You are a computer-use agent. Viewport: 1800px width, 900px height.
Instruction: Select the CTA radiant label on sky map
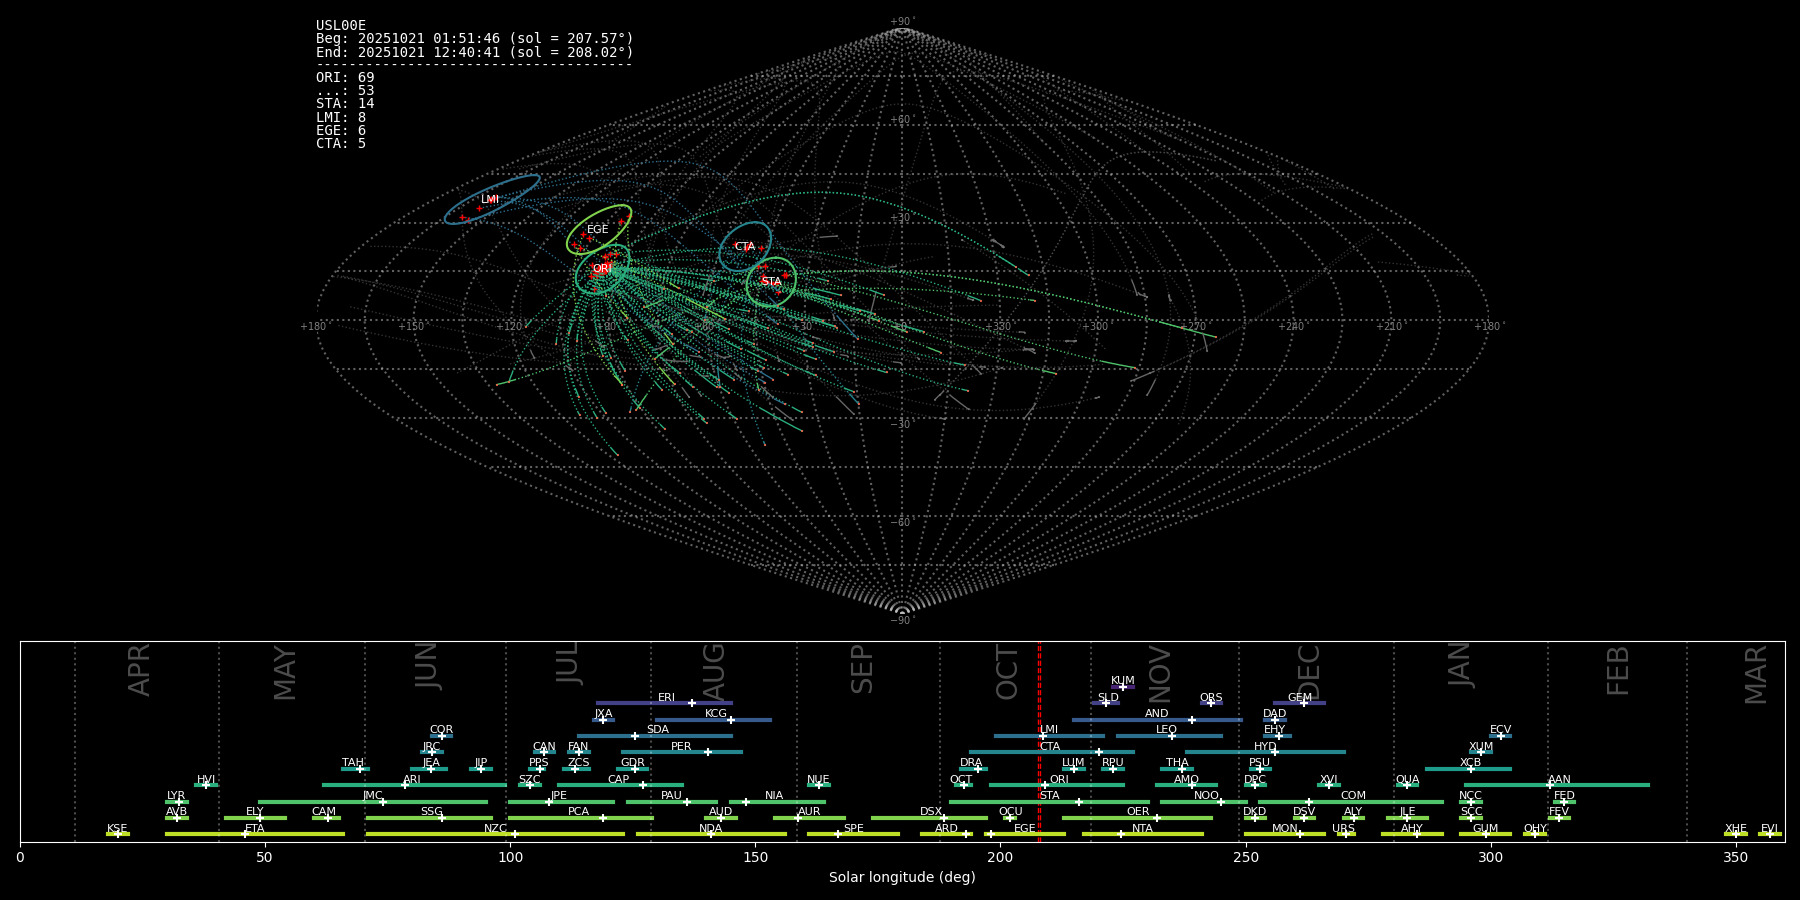[x=745, y=246]
